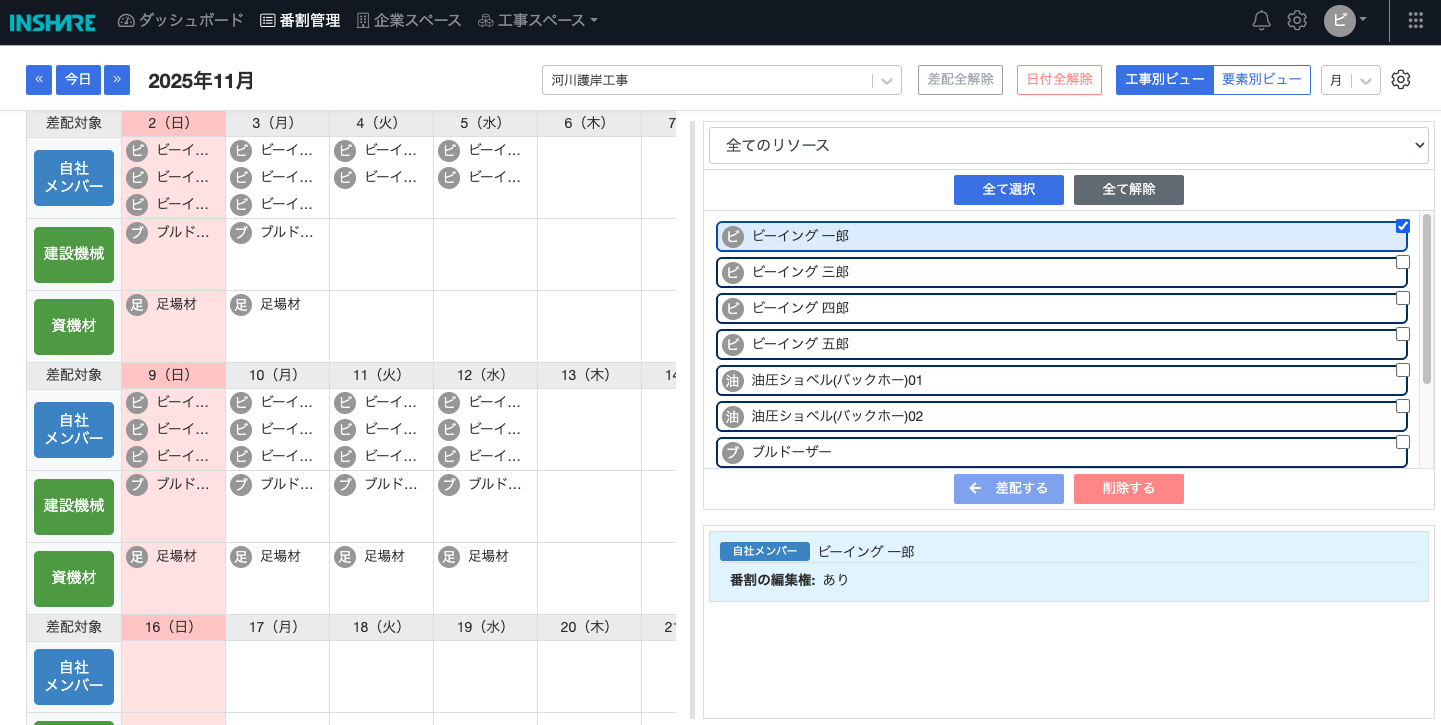This screenshot has width=1441, height=725.
Task: Click ブルドーザー icon on 10（月）
Action: [x=241, y=485]
